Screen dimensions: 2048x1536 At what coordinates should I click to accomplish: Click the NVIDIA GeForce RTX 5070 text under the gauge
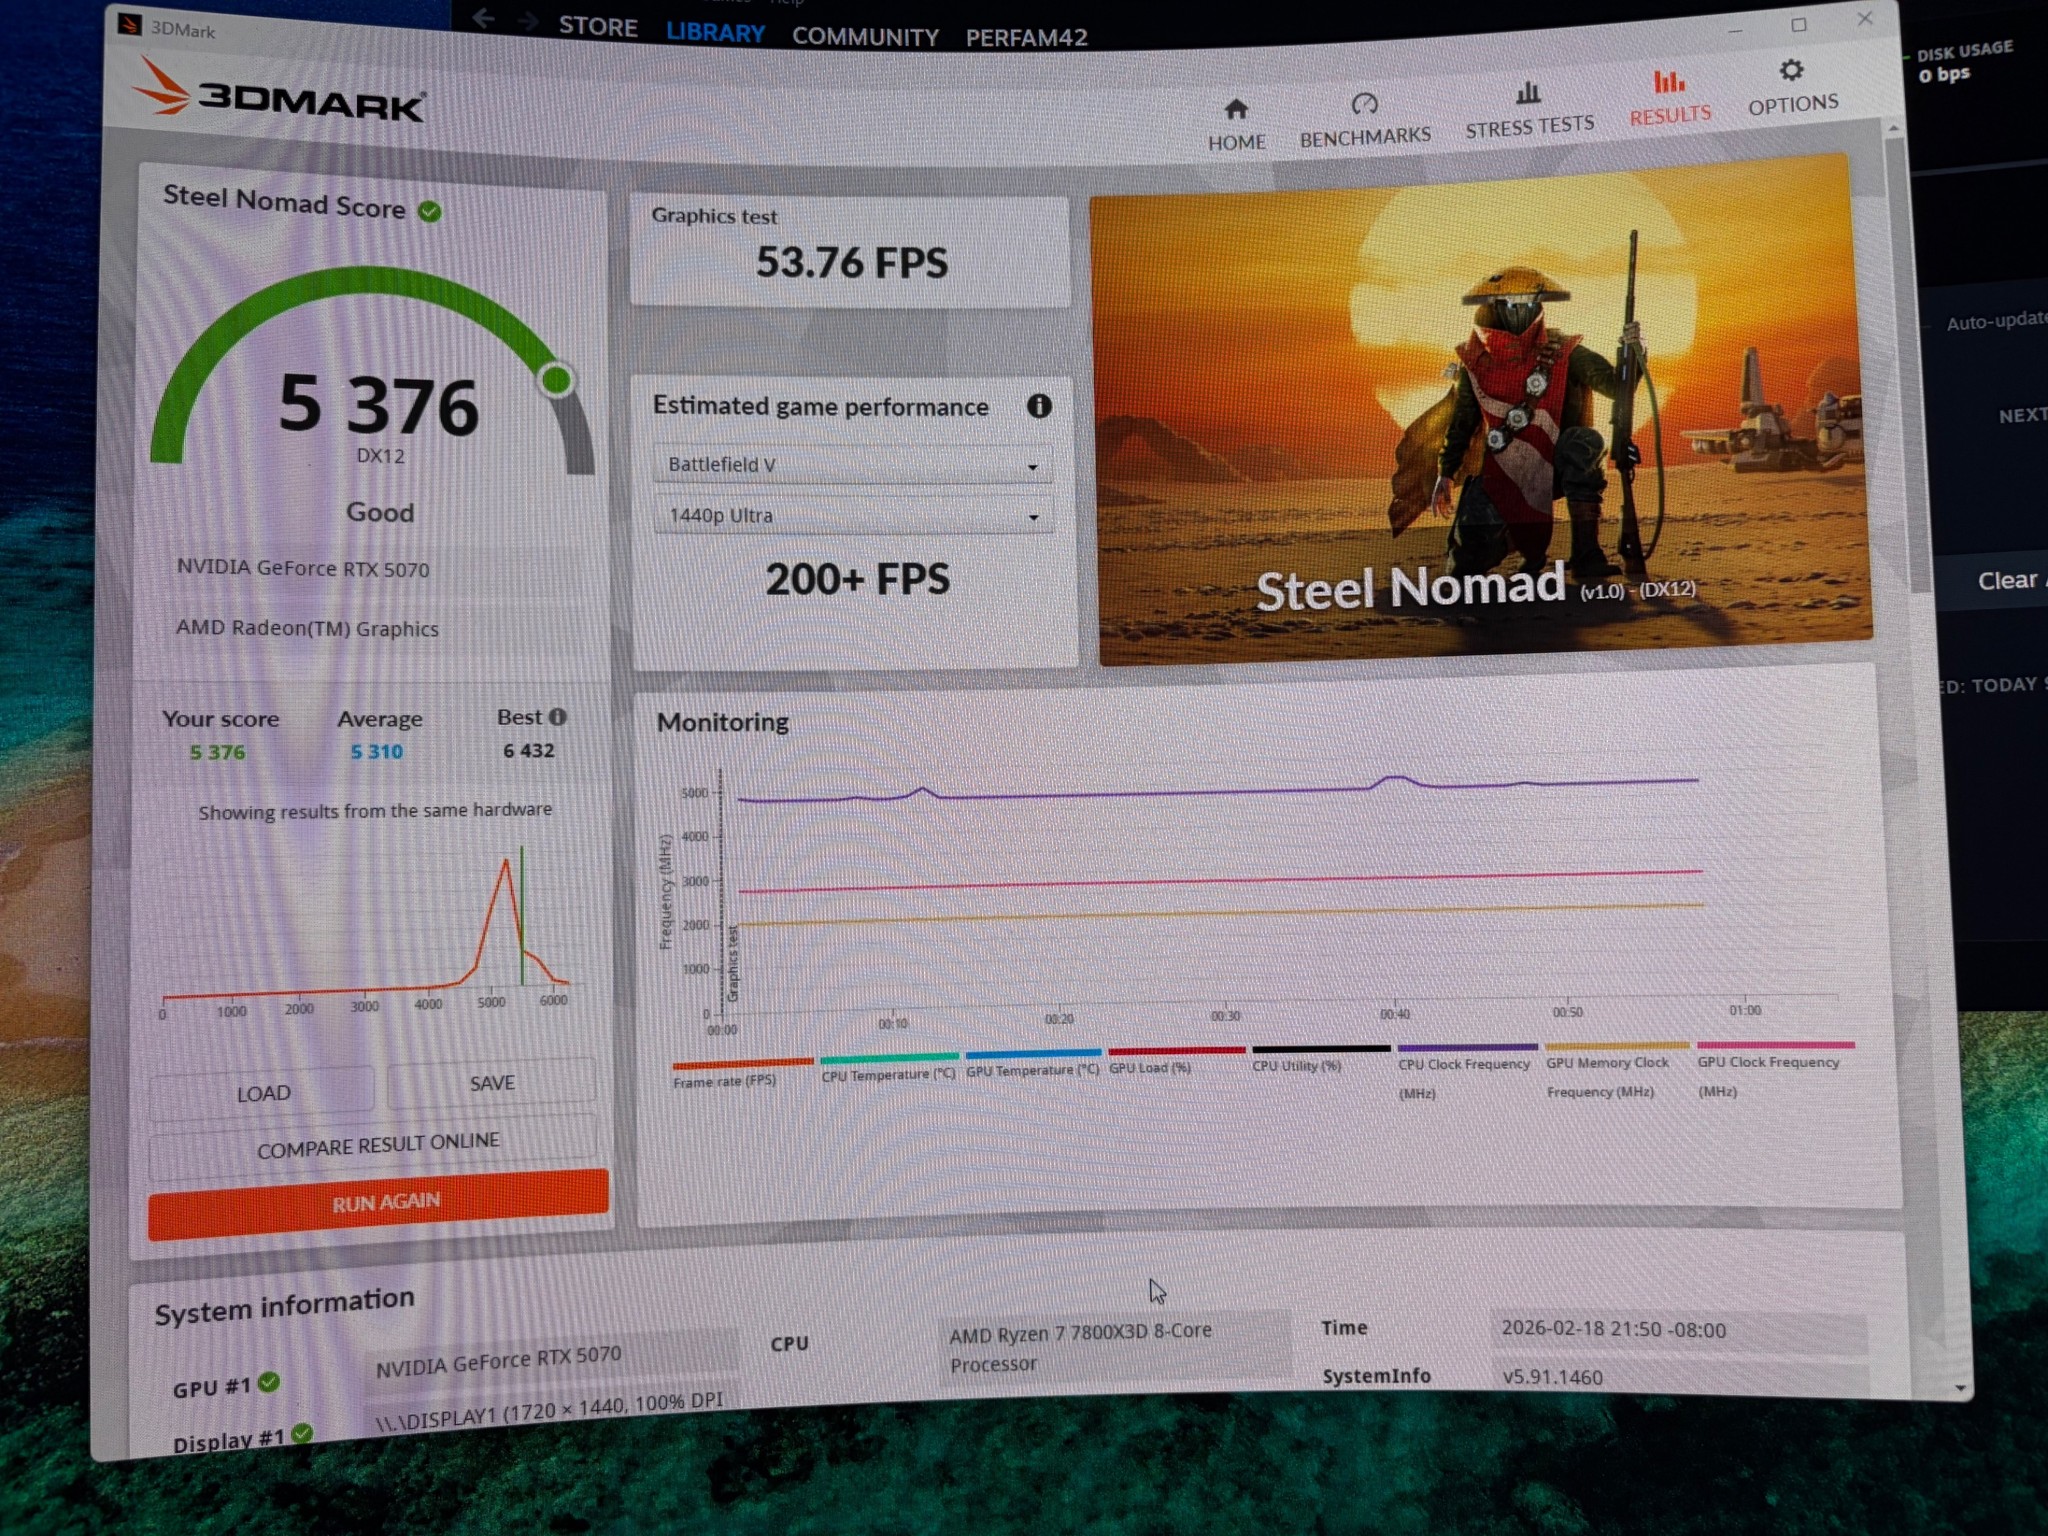(302, 567)
